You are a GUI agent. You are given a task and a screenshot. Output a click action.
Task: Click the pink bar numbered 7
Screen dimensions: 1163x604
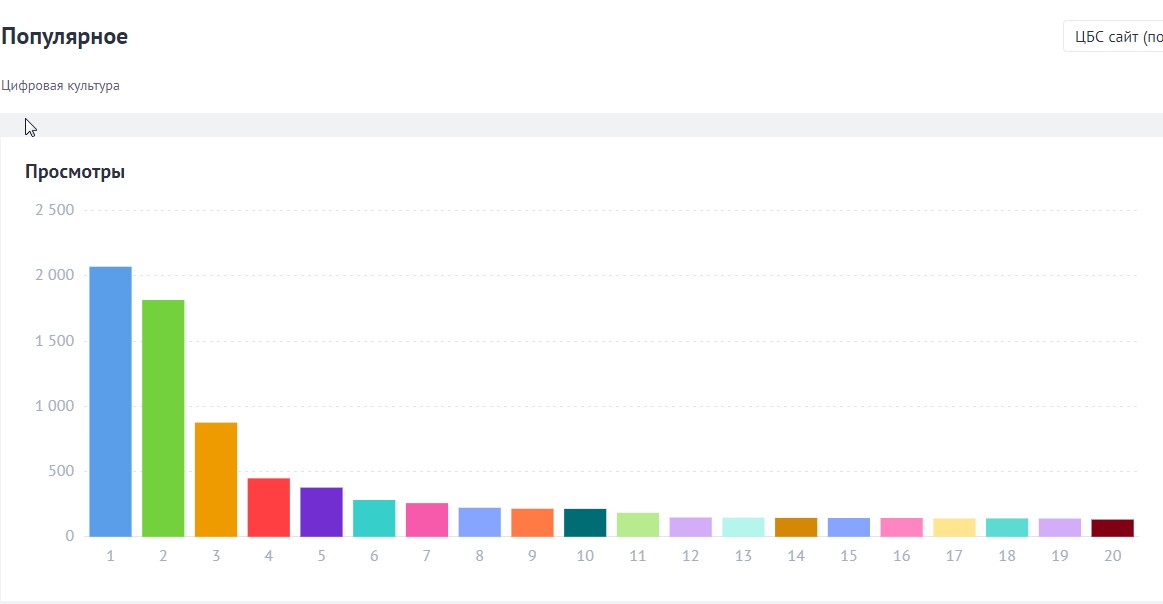(426, 519)
